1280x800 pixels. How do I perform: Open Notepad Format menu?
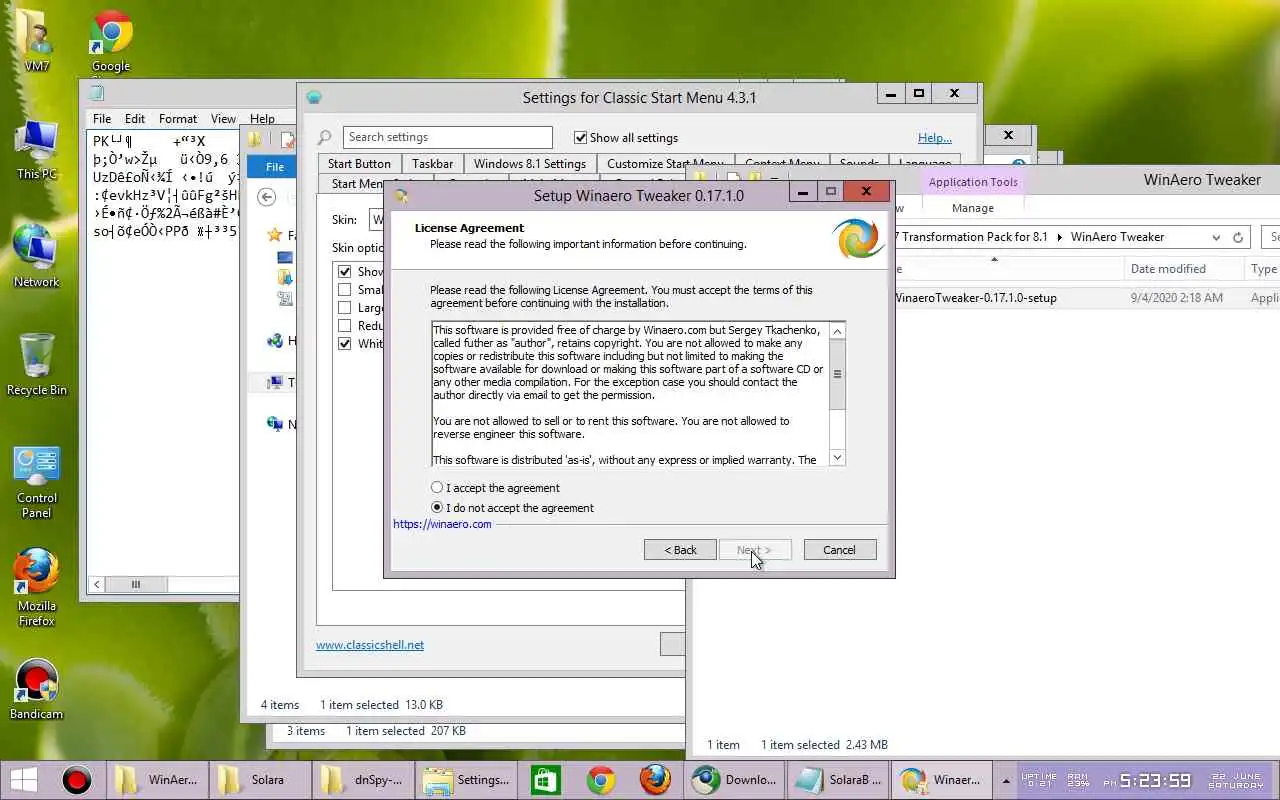click(x=178, y=119)
